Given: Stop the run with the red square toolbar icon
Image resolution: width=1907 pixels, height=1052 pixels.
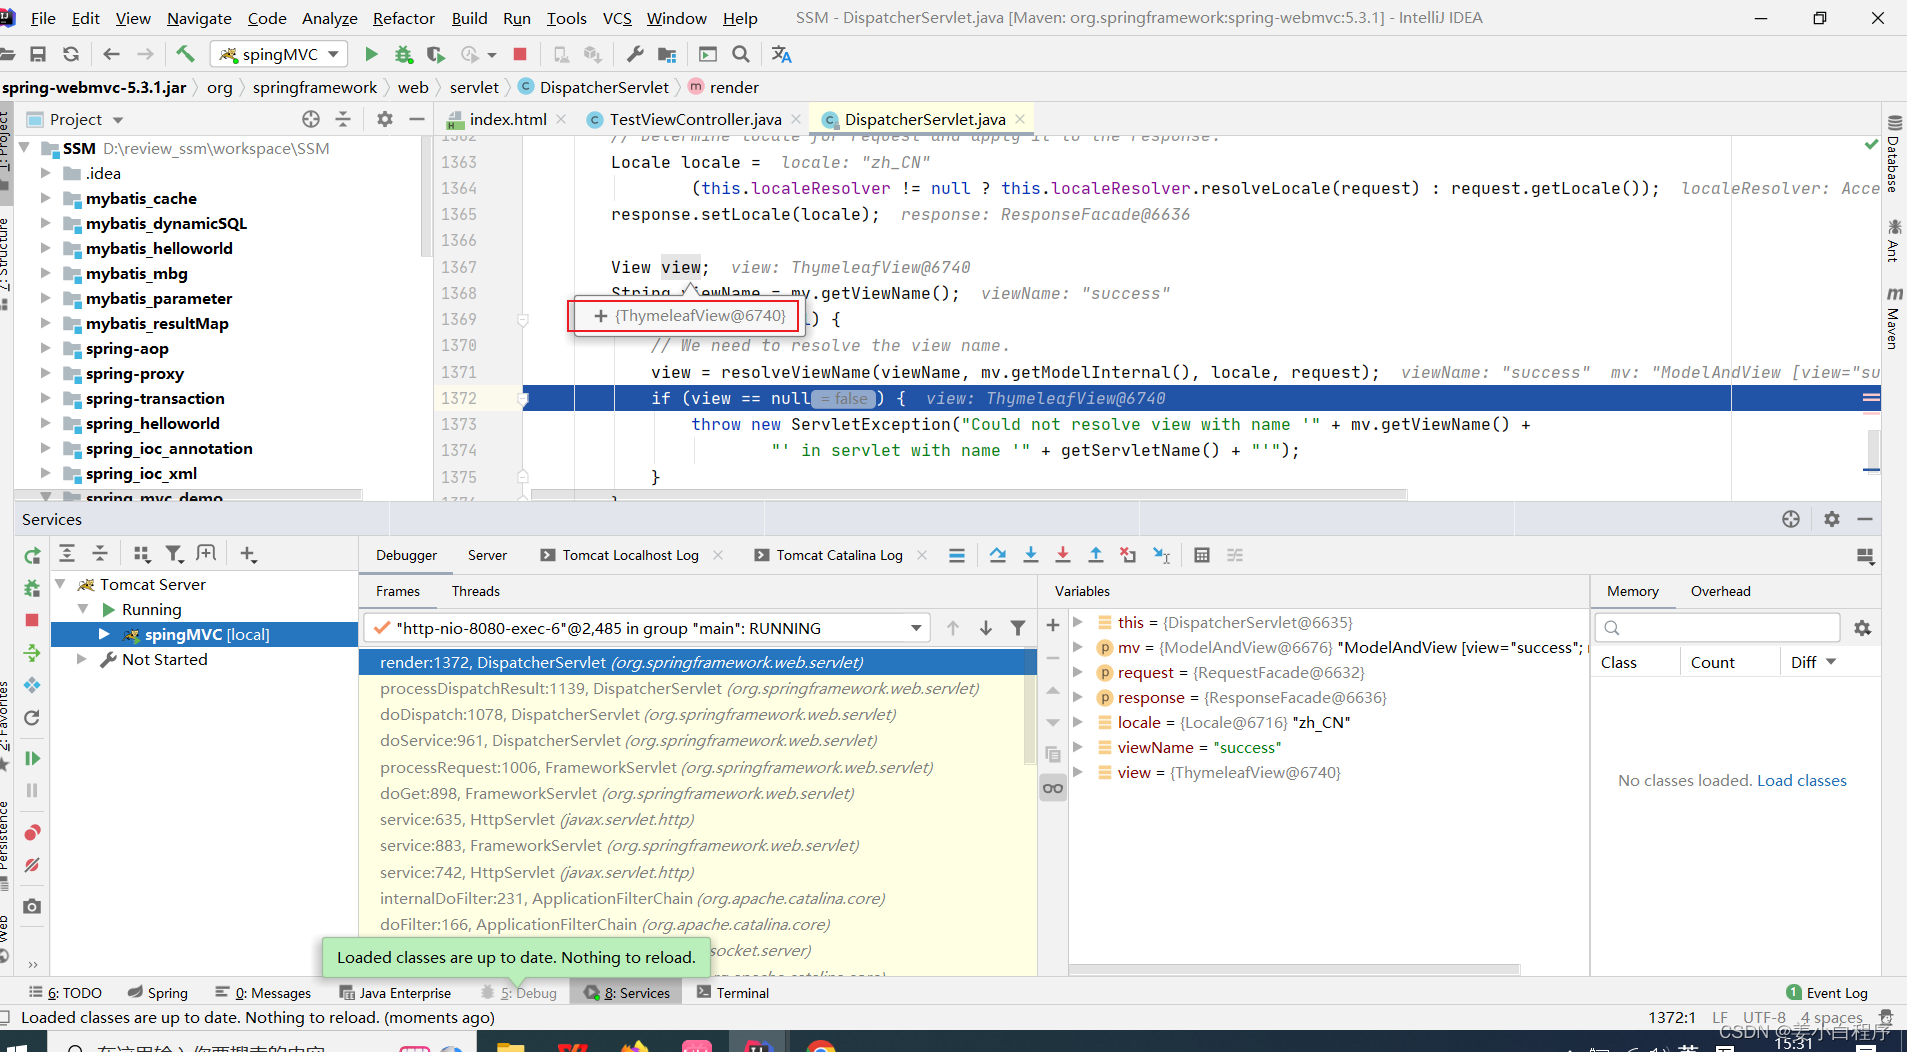Looking at the screenshot, I should pos(520,54).
